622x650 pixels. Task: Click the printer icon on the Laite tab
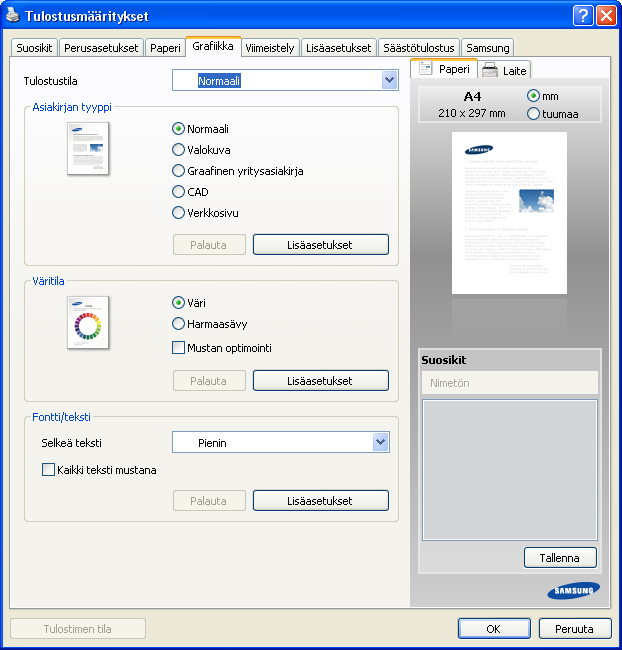[x=490, y=70]
